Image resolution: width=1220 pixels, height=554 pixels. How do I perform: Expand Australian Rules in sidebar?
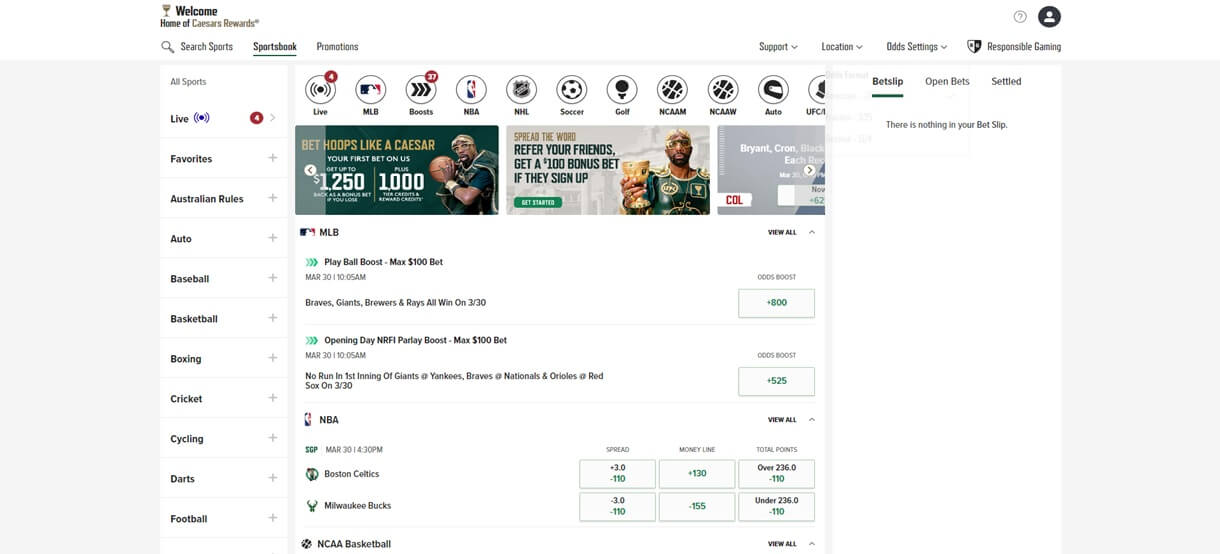tap(272, 198)
